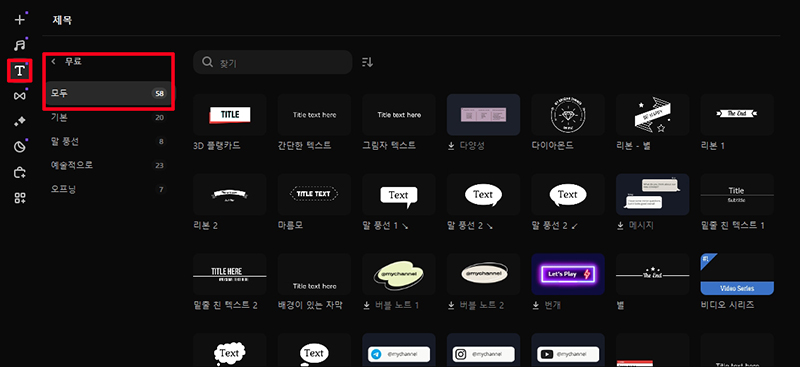Image resolution: width=800 pixels, height=367 pixels.
Task: Open the more tools grid icon
Action: [19, 198]
